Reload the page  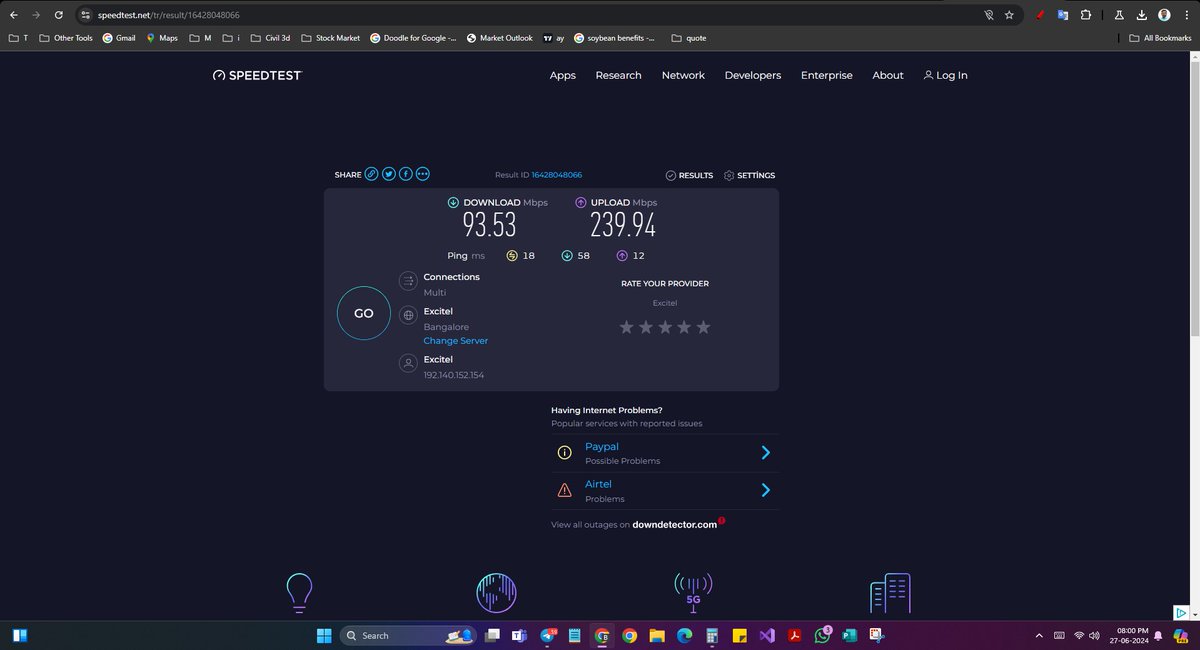(59, 15)
